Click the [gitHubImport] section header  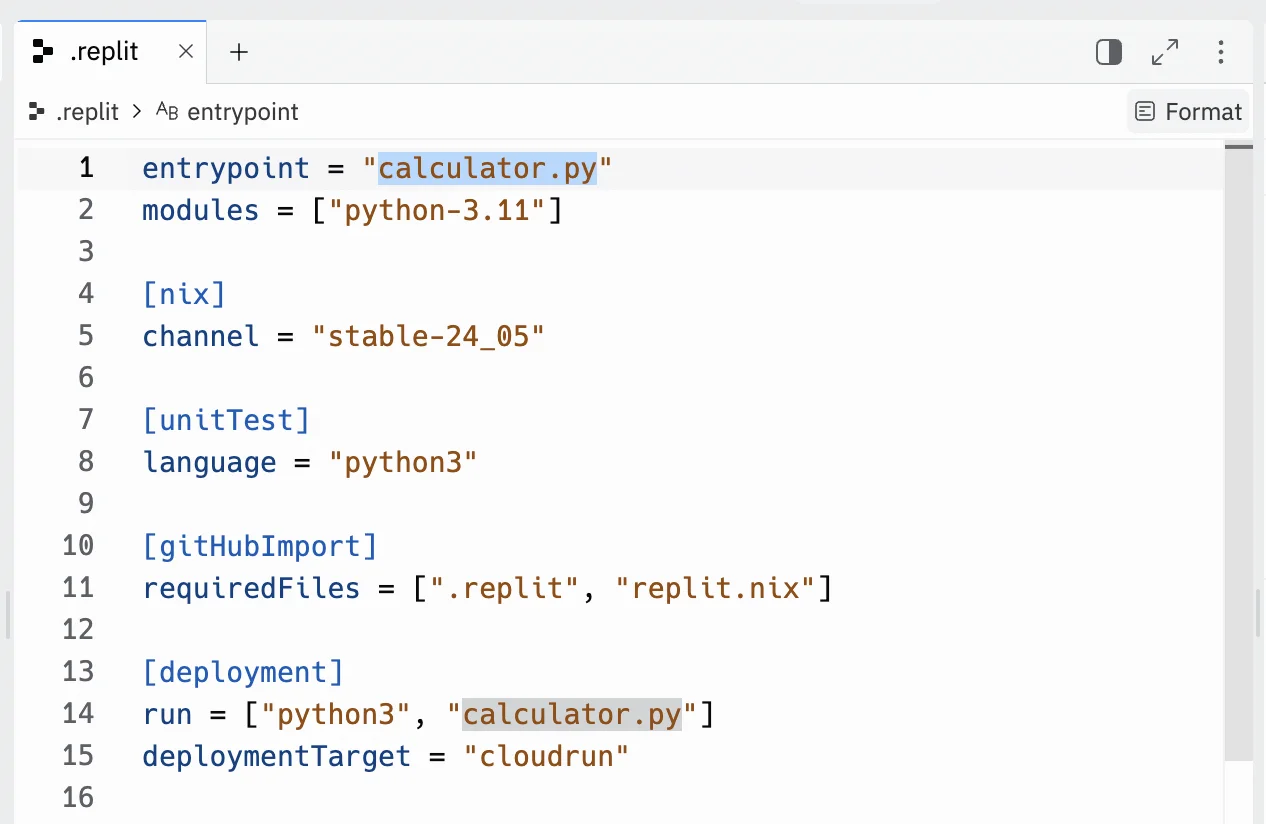tap(260, 546)
